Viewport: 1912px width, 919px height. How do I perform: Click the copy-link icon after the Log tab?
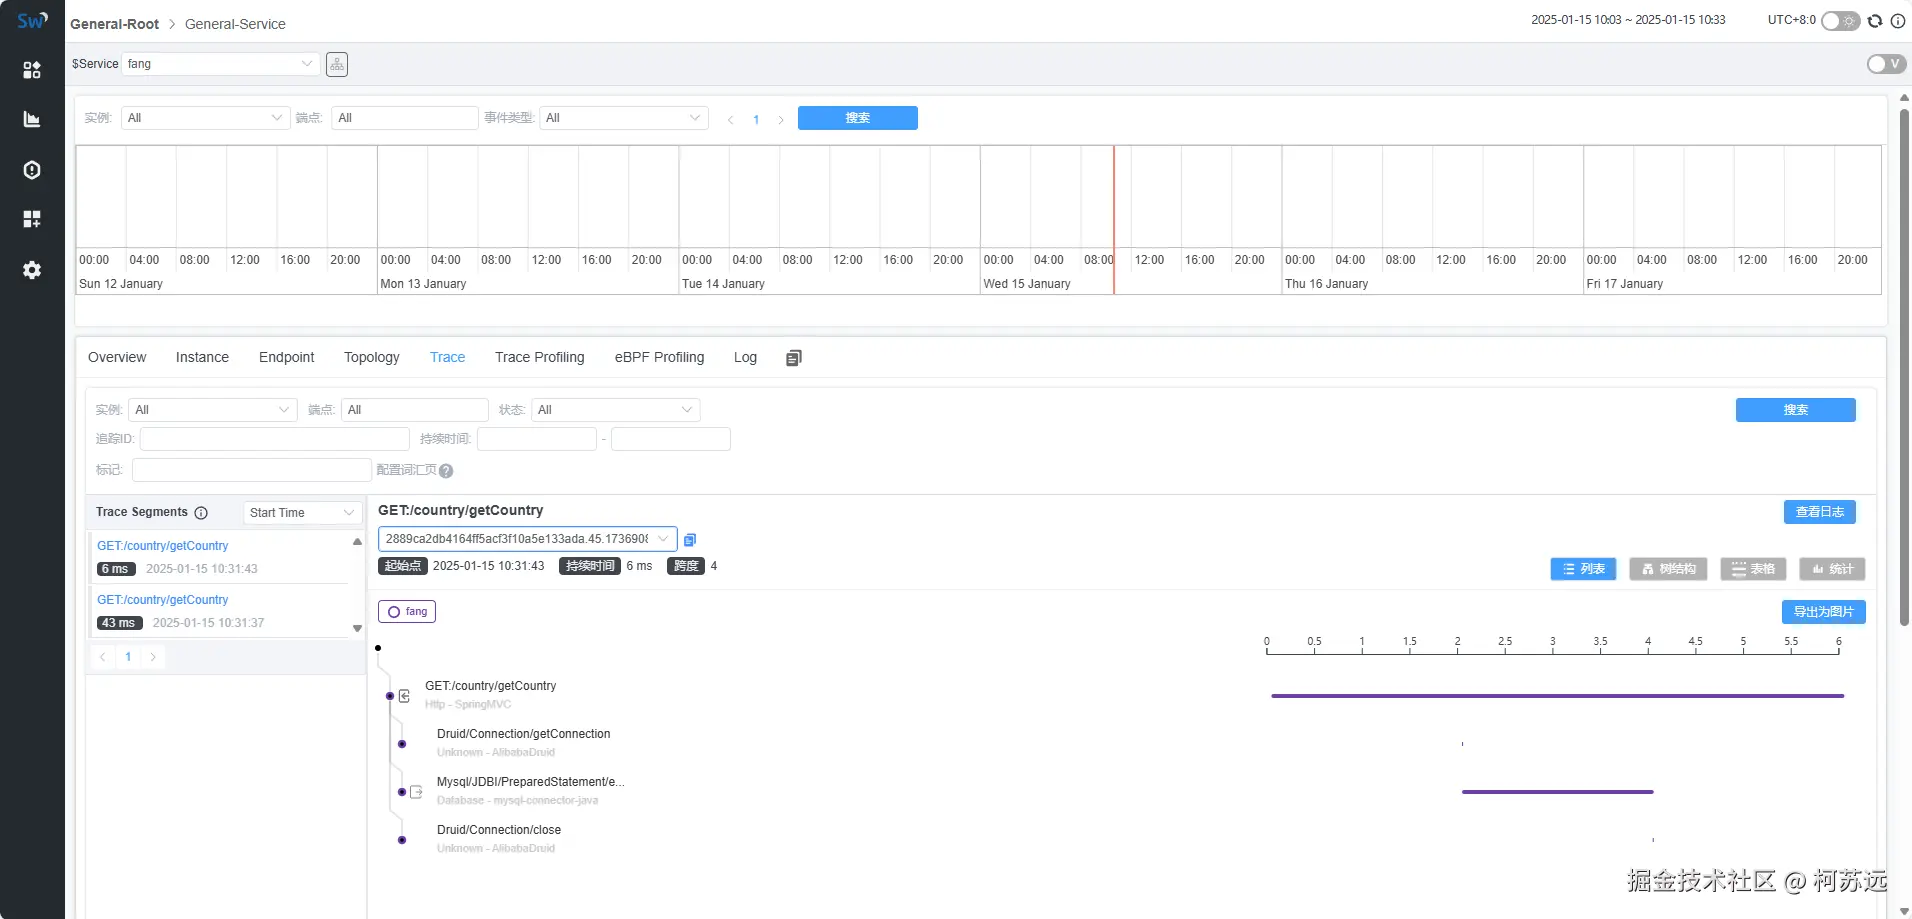(794, 358)
